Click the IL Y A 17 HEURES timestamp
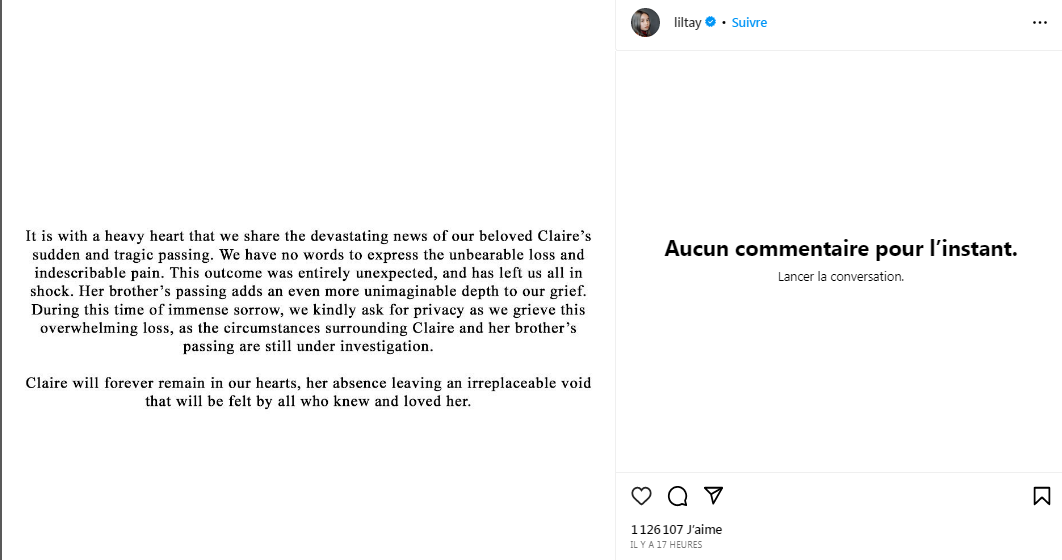The width and height of the screenshot is (1062, 560). (666, 545)
